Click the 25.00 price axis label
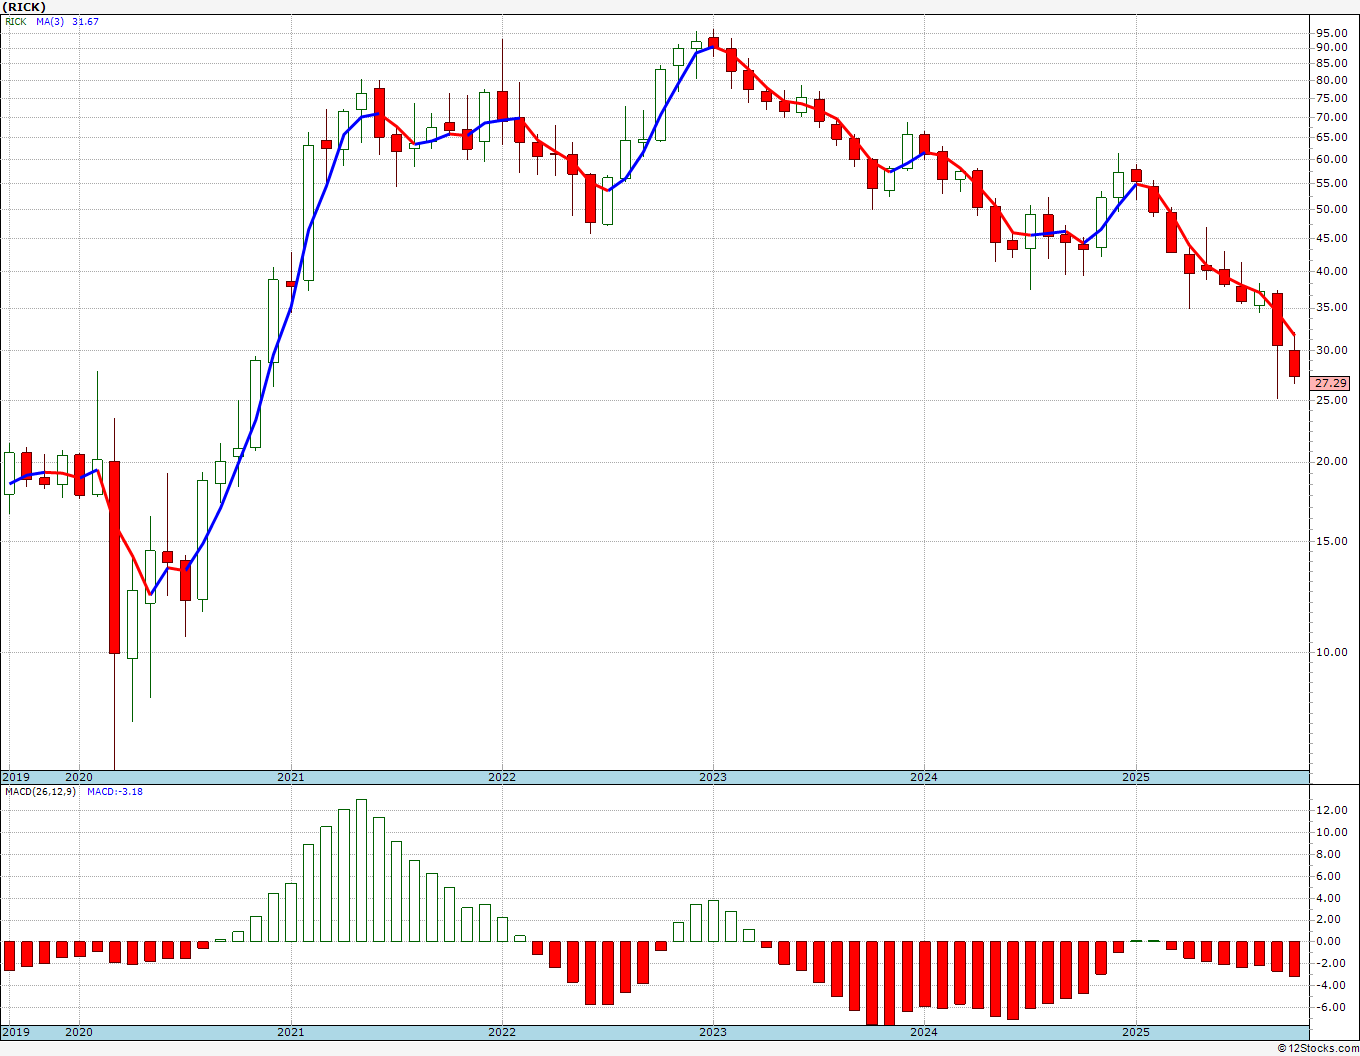The height and width of the screenshot is (1056, 1360). click(x=1331, y=400)
